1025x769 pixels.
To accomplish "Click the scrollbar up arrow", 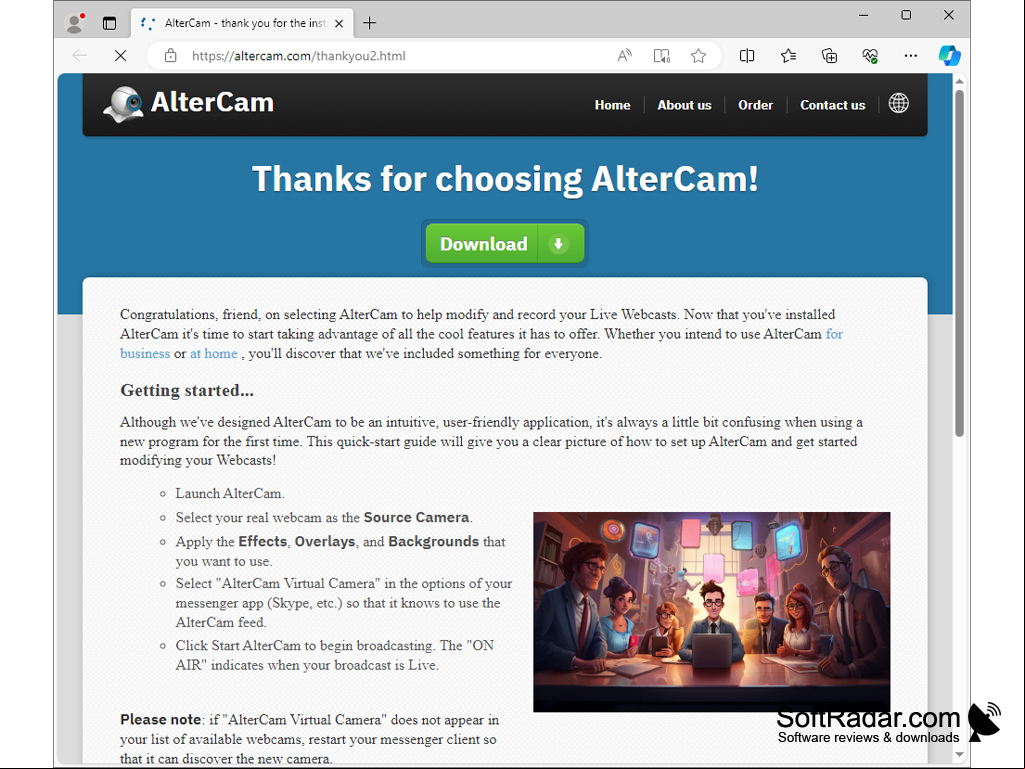I will coord(959,81).
